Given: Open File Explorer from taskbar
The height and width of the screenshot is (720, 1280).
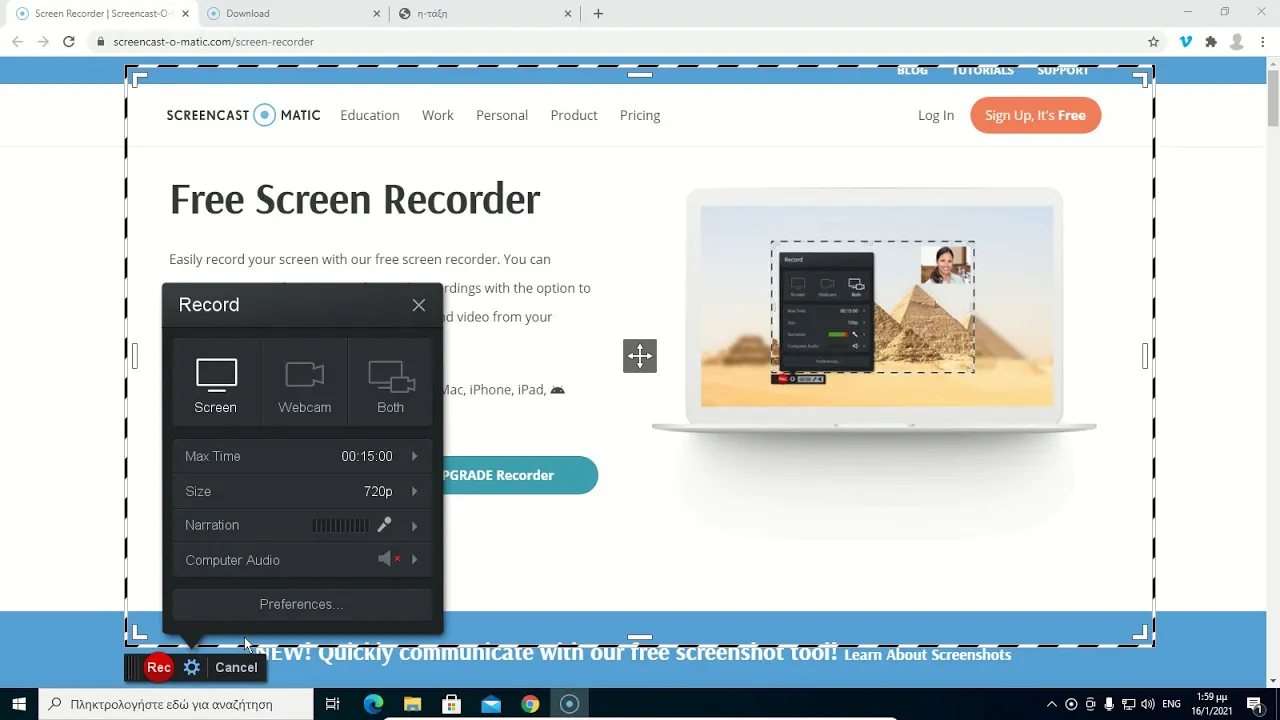Looking at the screenshot, I should coord(412,704).
